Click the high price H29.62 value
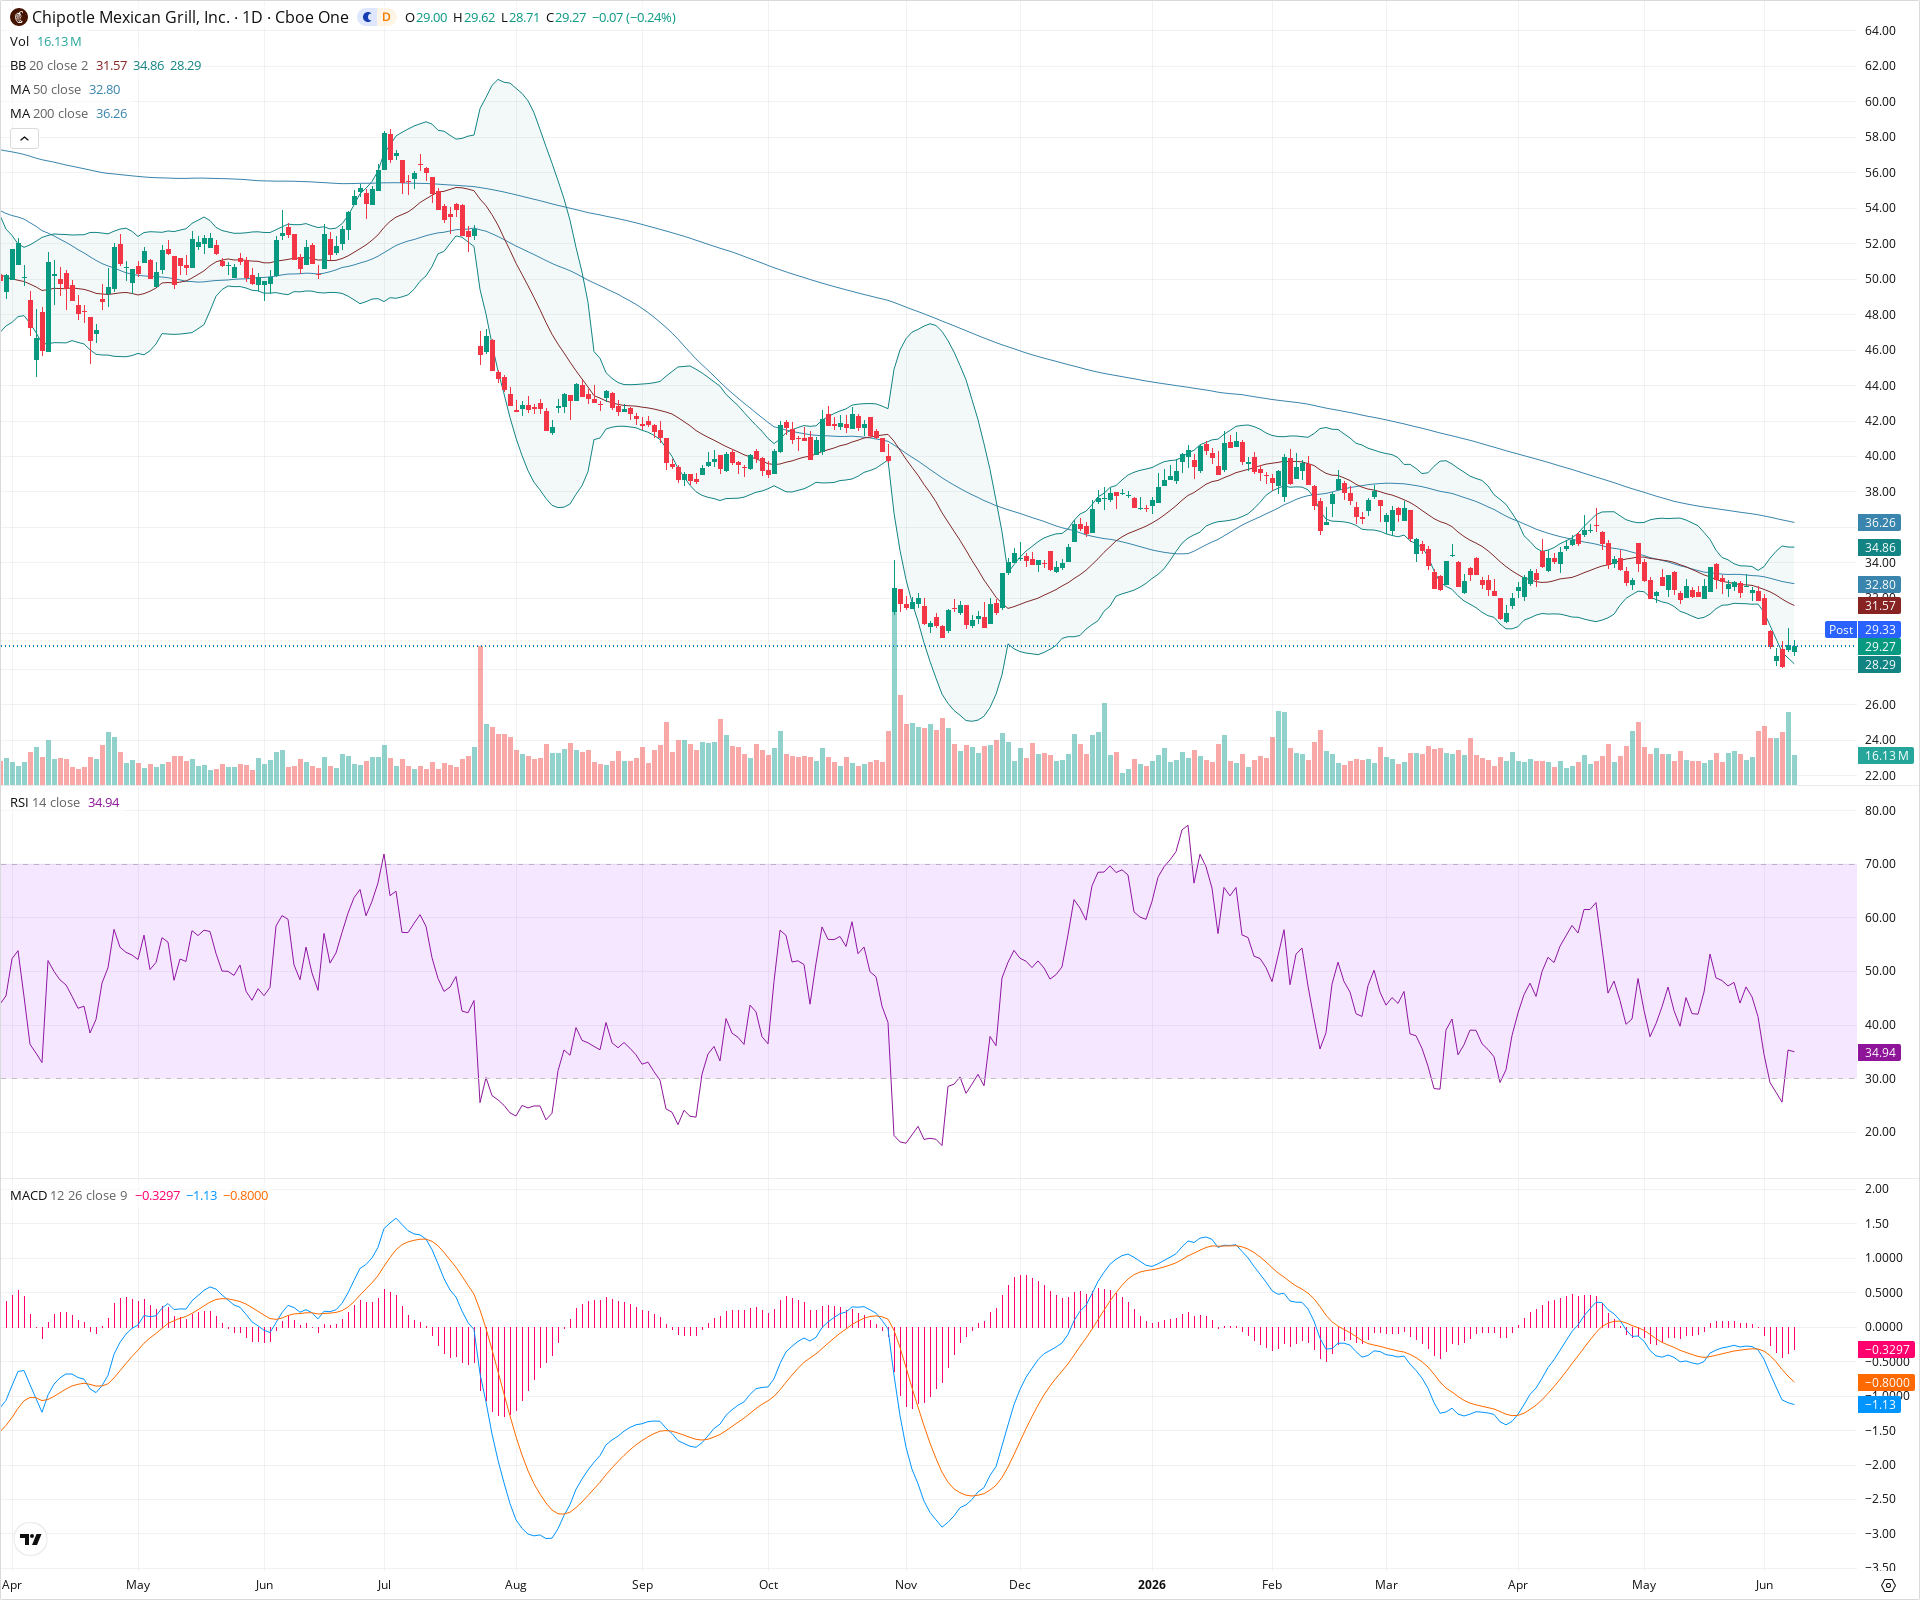 [474, 18]
